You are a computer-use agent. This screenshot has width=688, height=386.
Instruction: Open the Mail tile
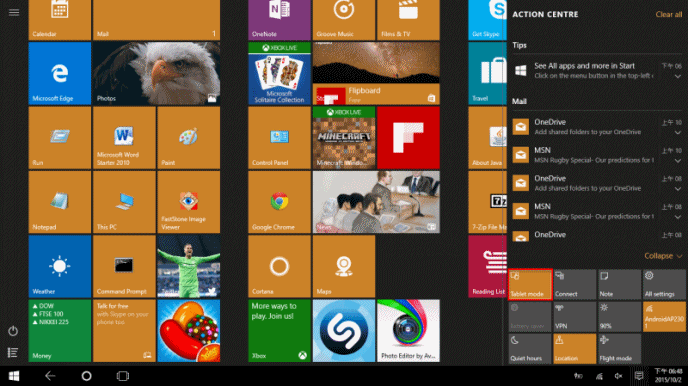tap(156, 20)
